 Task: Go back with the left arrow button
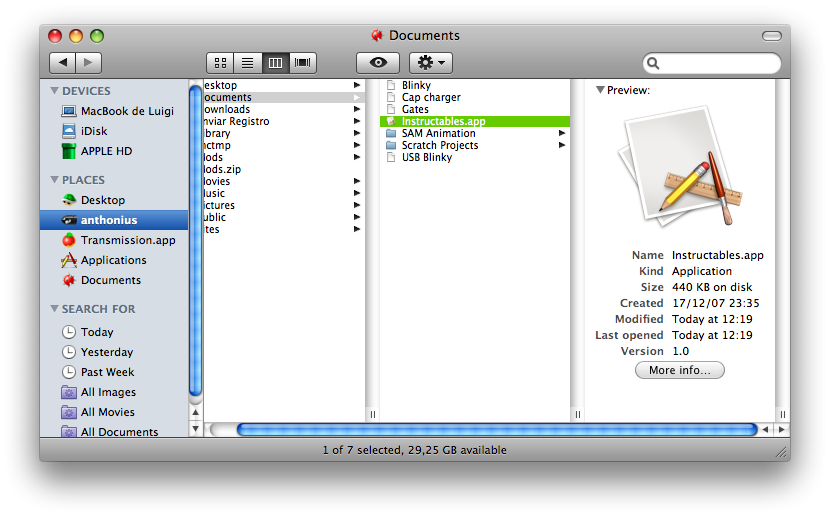tap(62, 62)
